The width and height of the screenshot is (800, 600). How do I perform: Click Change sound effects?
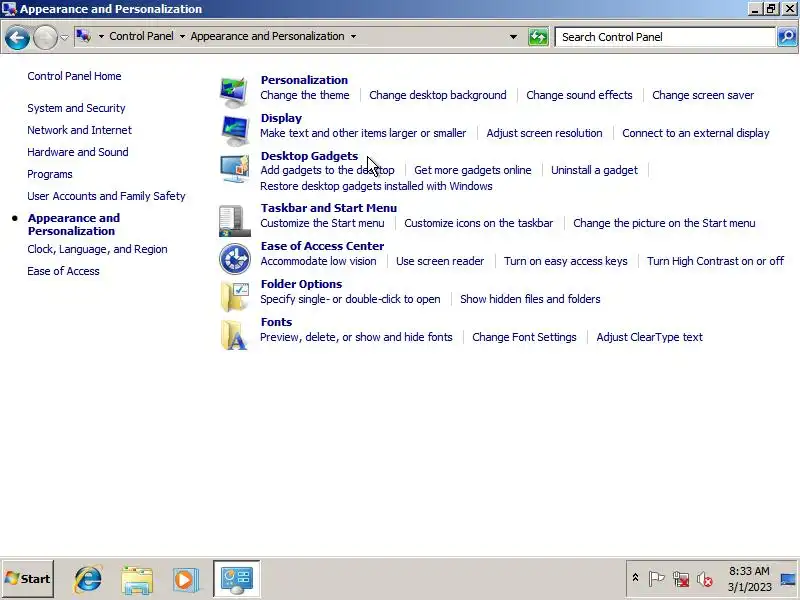point(579,95)
